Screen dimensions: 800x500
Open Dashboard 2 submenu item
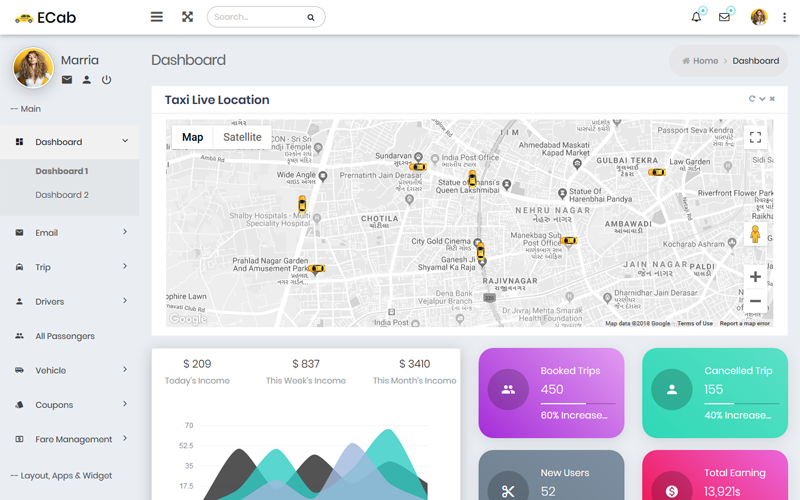pyautogui.click(x=62, y=195)
